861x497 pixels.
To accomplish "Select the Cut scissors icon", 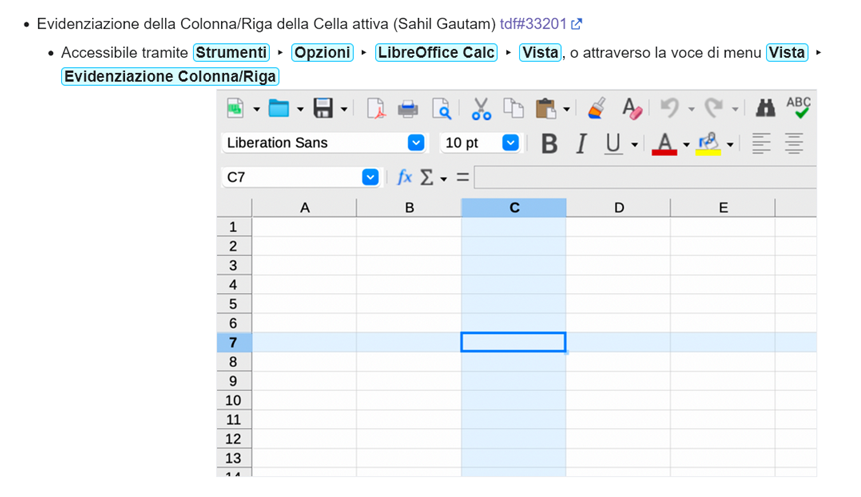I will coord(481,109).
